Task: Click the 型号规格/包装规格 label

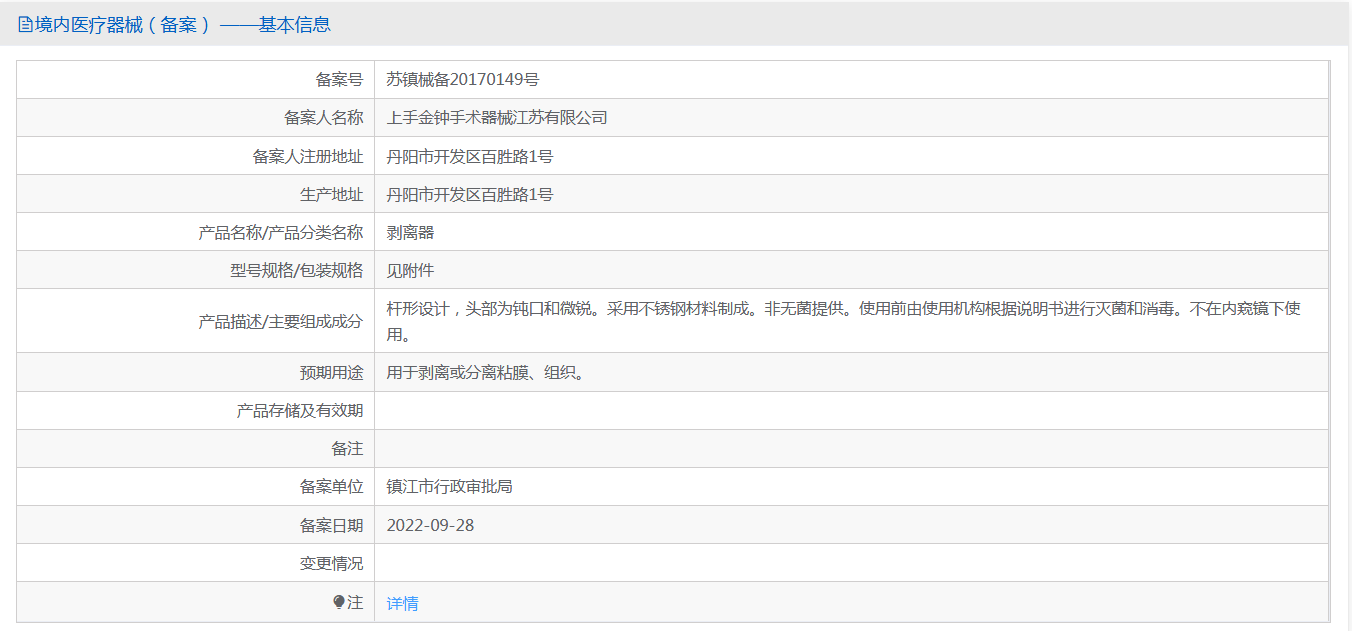Action: [x=296, y=271]
